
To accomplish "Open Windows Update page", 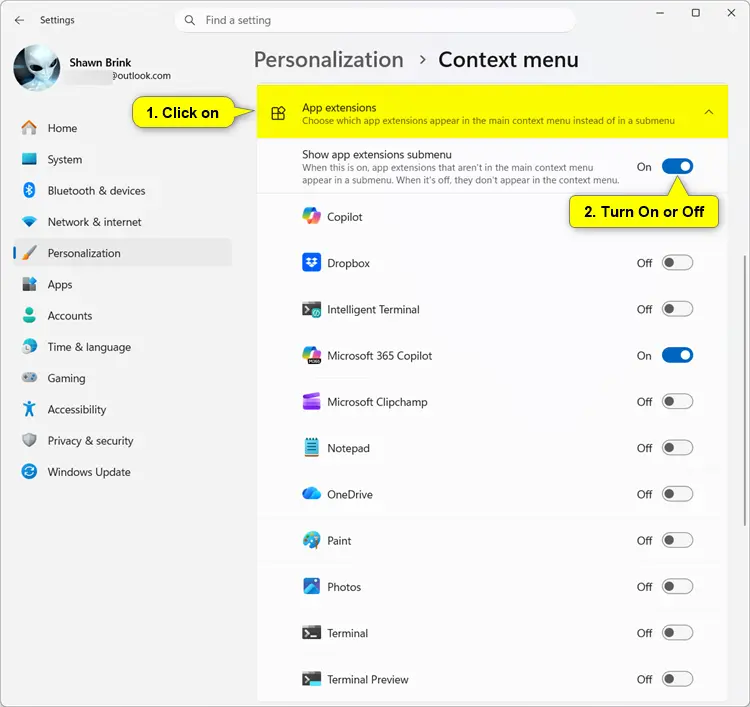I will 122,472.
